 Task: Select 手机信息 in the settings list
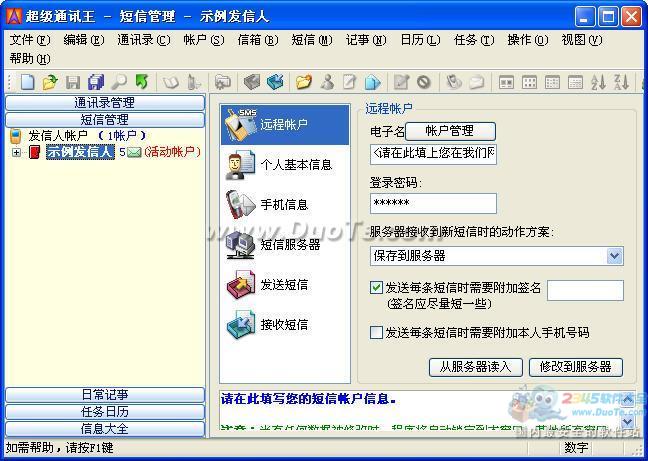[285, 205]
